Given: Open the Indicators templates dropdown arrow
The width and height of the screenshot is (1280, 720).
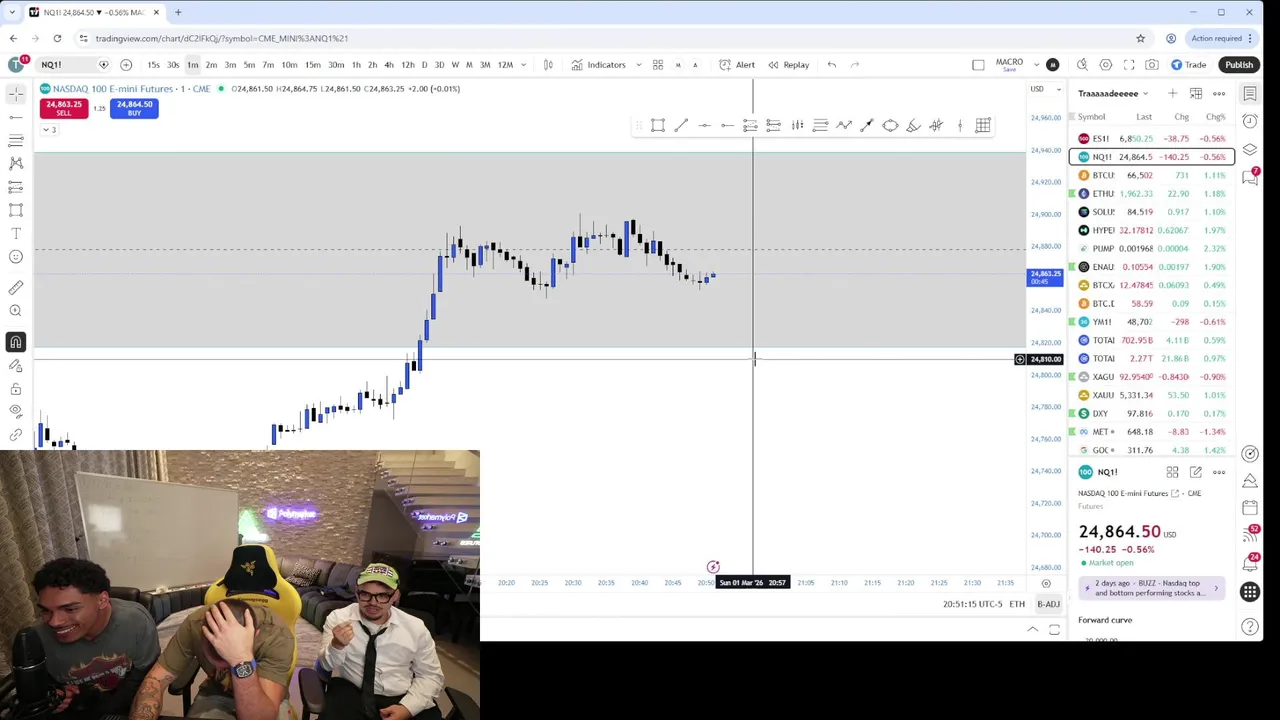Looking at the screenshot, I should [x=638, y=65].
